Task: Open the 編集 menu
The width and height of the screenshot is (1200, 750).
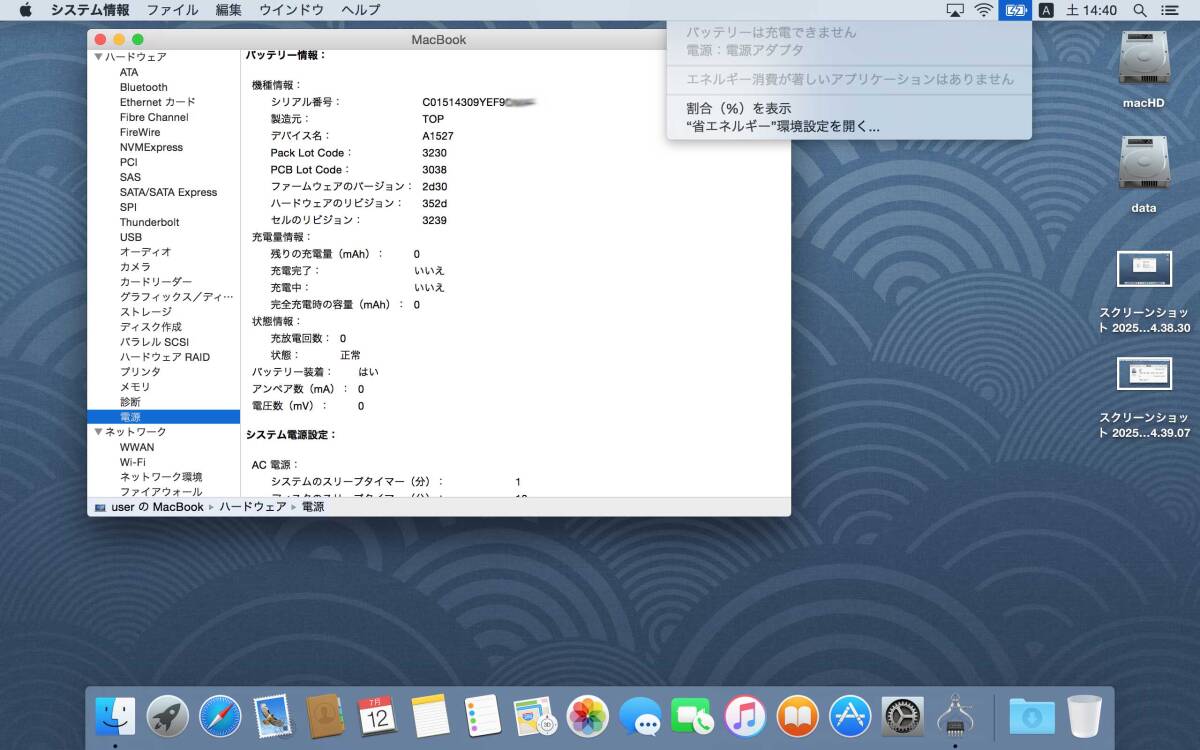Action: (228, 10)
